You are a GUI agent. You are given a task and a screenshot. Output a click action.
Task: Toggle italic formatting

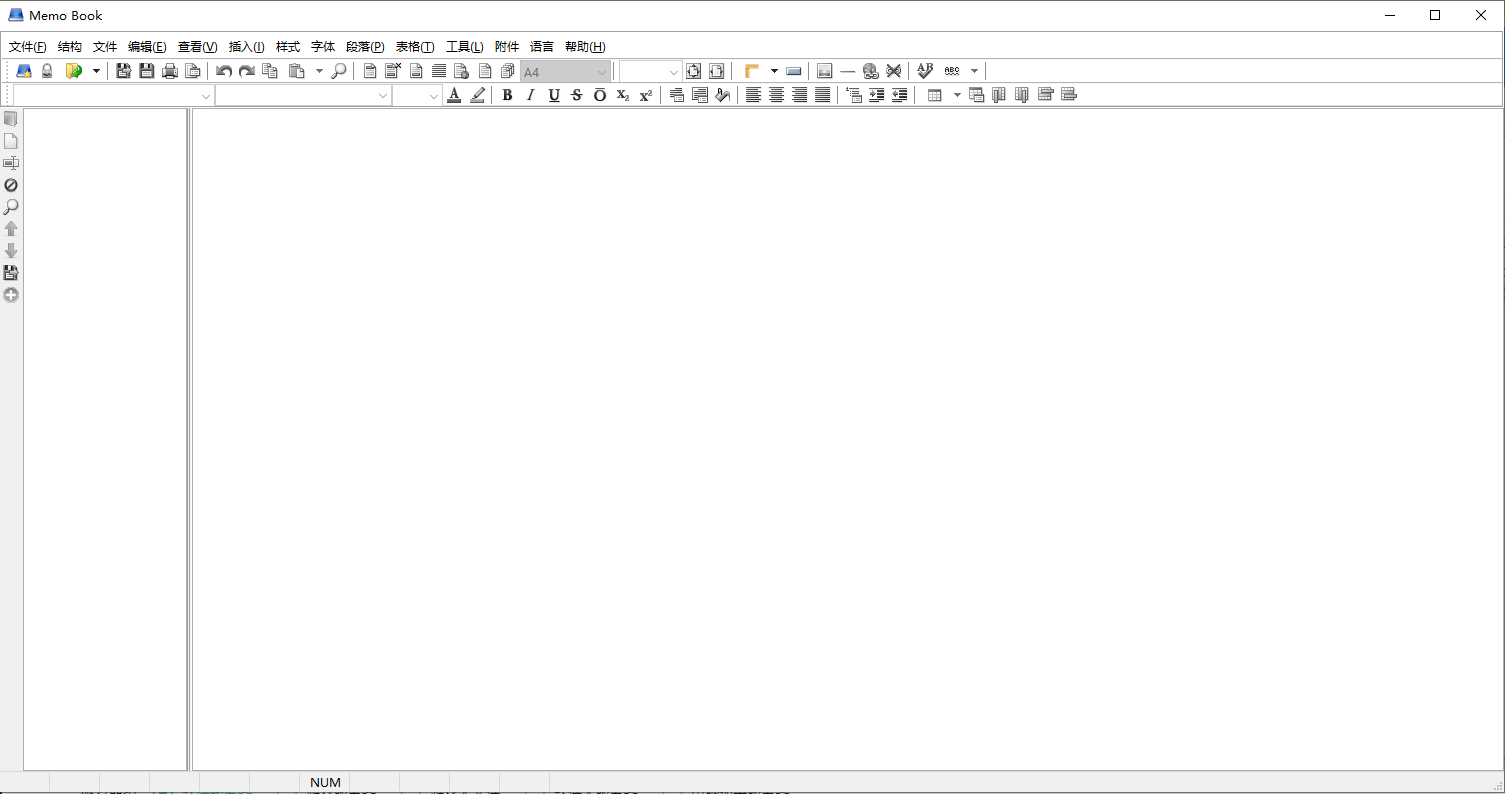pyautogui.click(x=530, y=95)
